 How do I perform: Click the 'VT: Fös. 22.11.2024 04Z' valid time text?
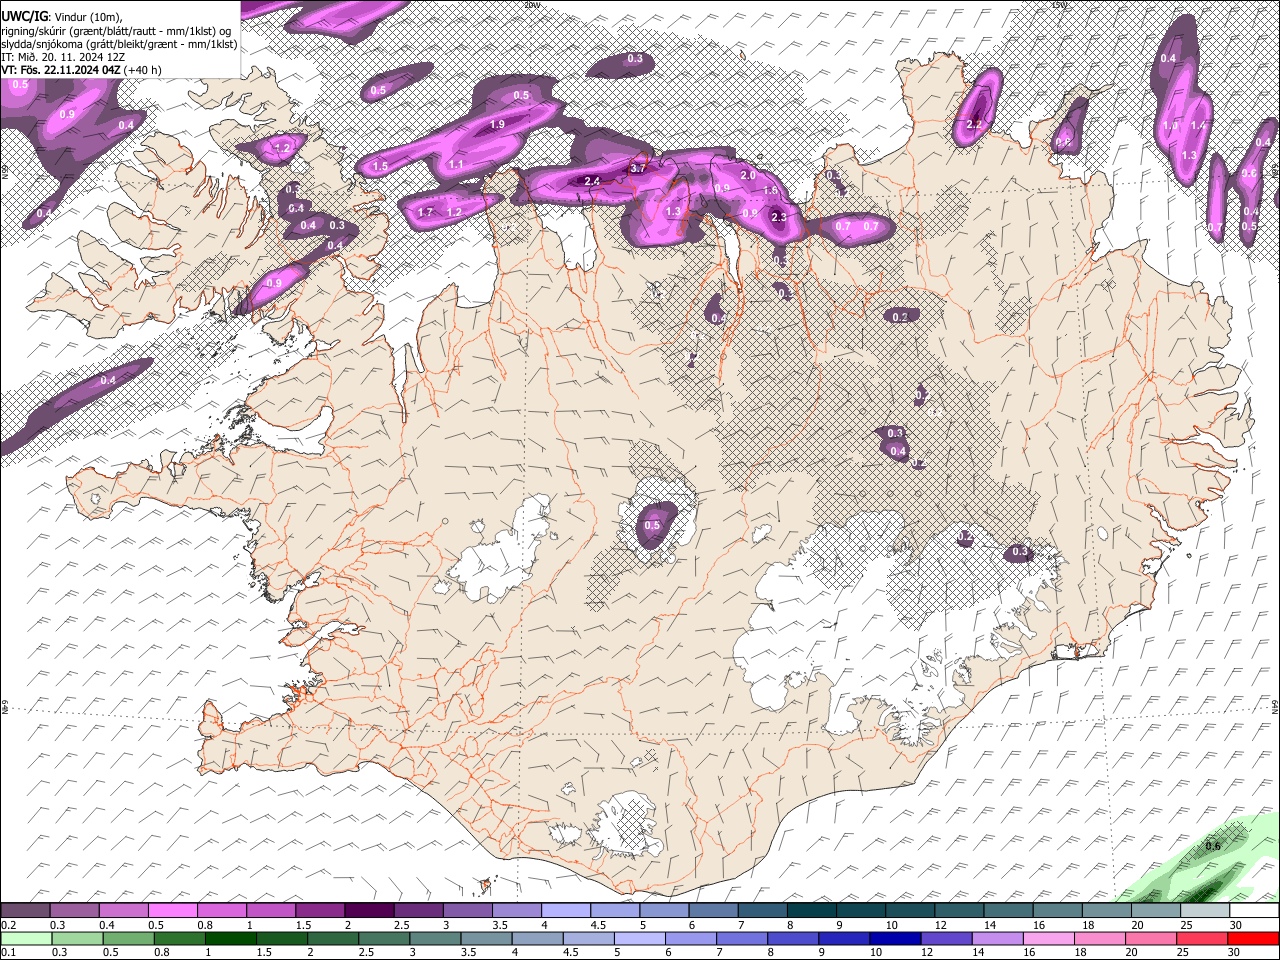tap(60, 70)
